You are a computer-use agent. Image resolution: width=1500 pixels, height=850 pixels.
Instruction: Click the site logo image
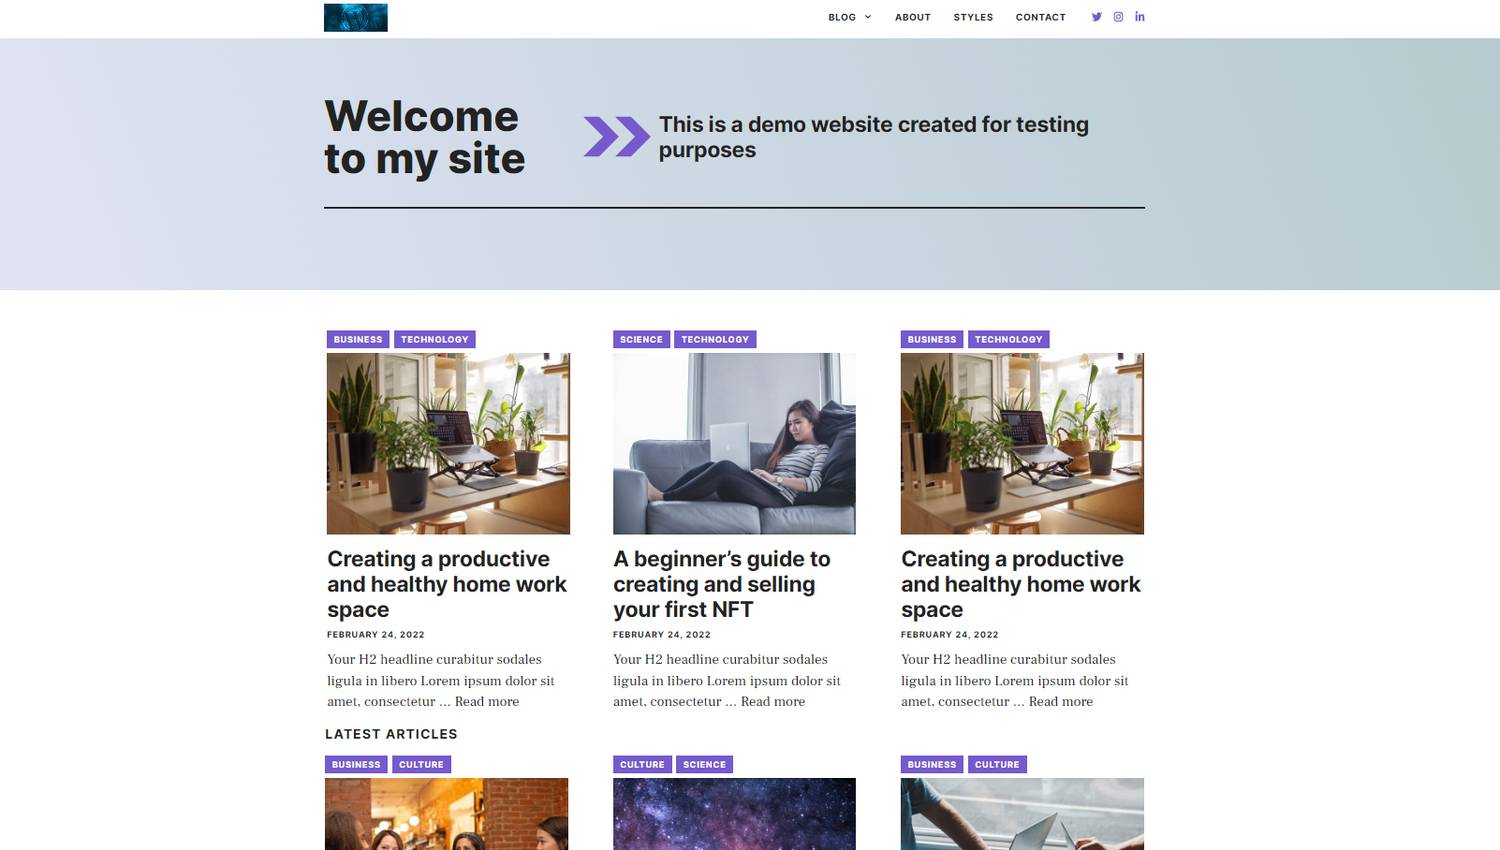click(356, 18)
